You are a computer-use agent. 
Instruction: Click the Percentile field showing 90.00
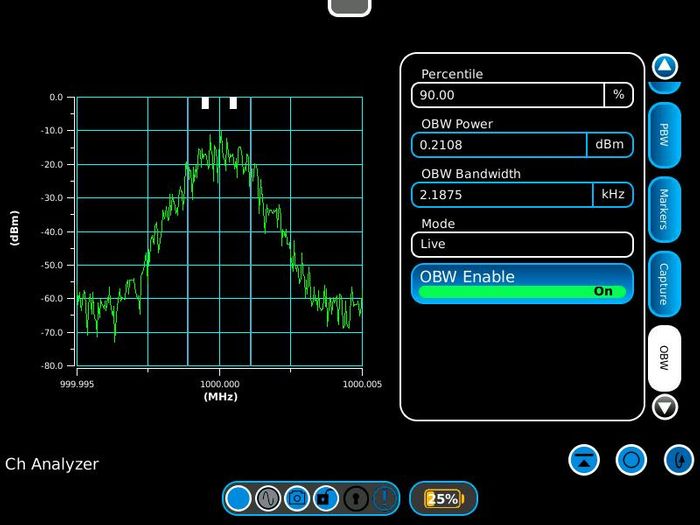508,95
